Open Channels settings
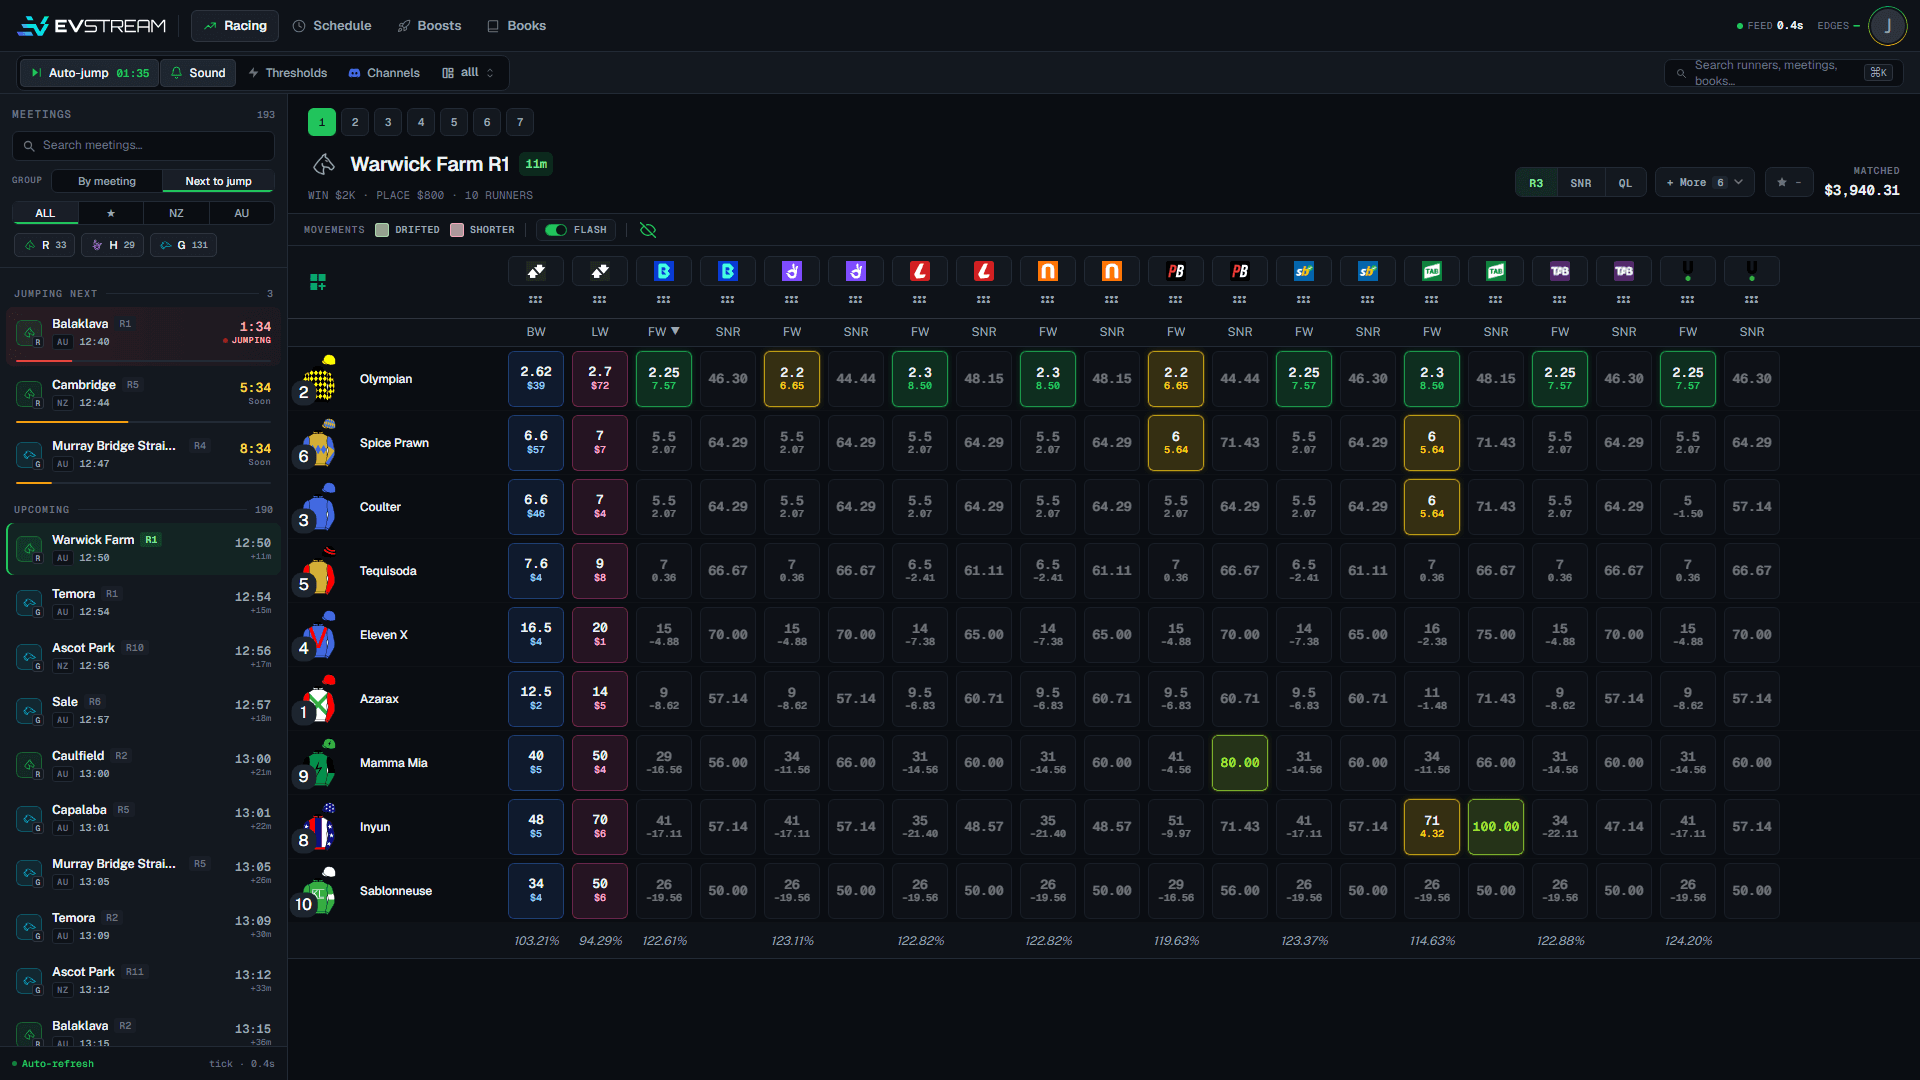This screenshot has width=1920, height=1080. tap(384, 73)
